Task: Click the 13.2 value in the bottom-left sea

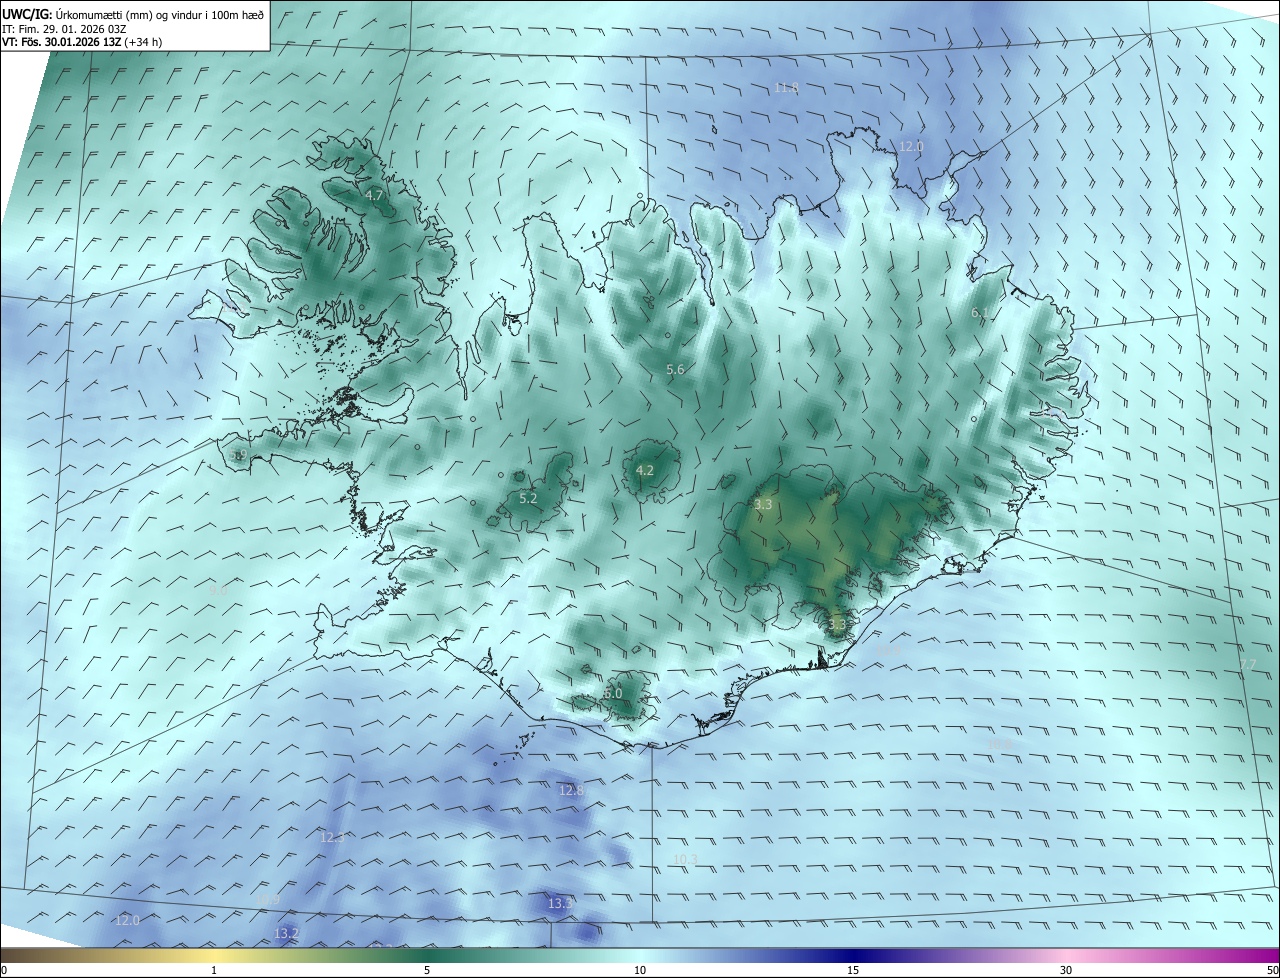Action: tap(286, 933)
